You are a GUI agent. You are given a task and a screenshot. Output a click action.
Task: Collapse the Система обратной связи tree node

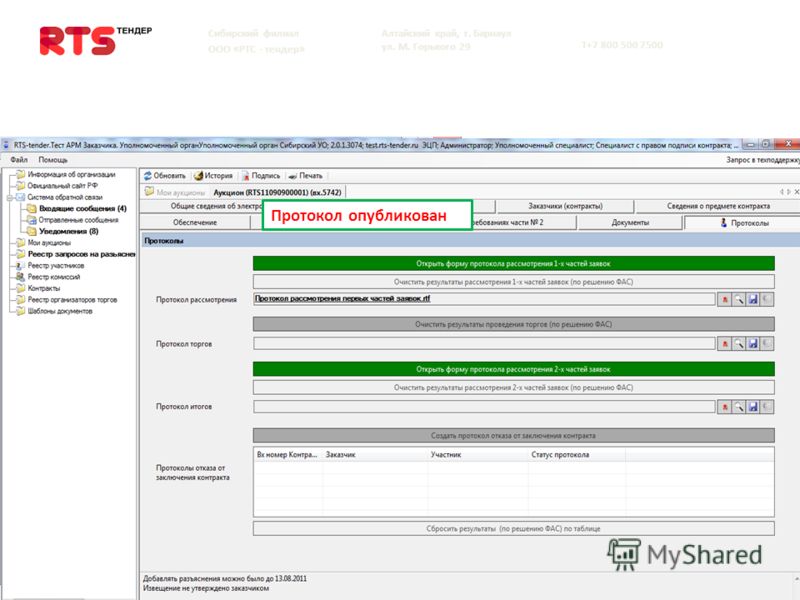pyautogui.click(x=10, y=197)
